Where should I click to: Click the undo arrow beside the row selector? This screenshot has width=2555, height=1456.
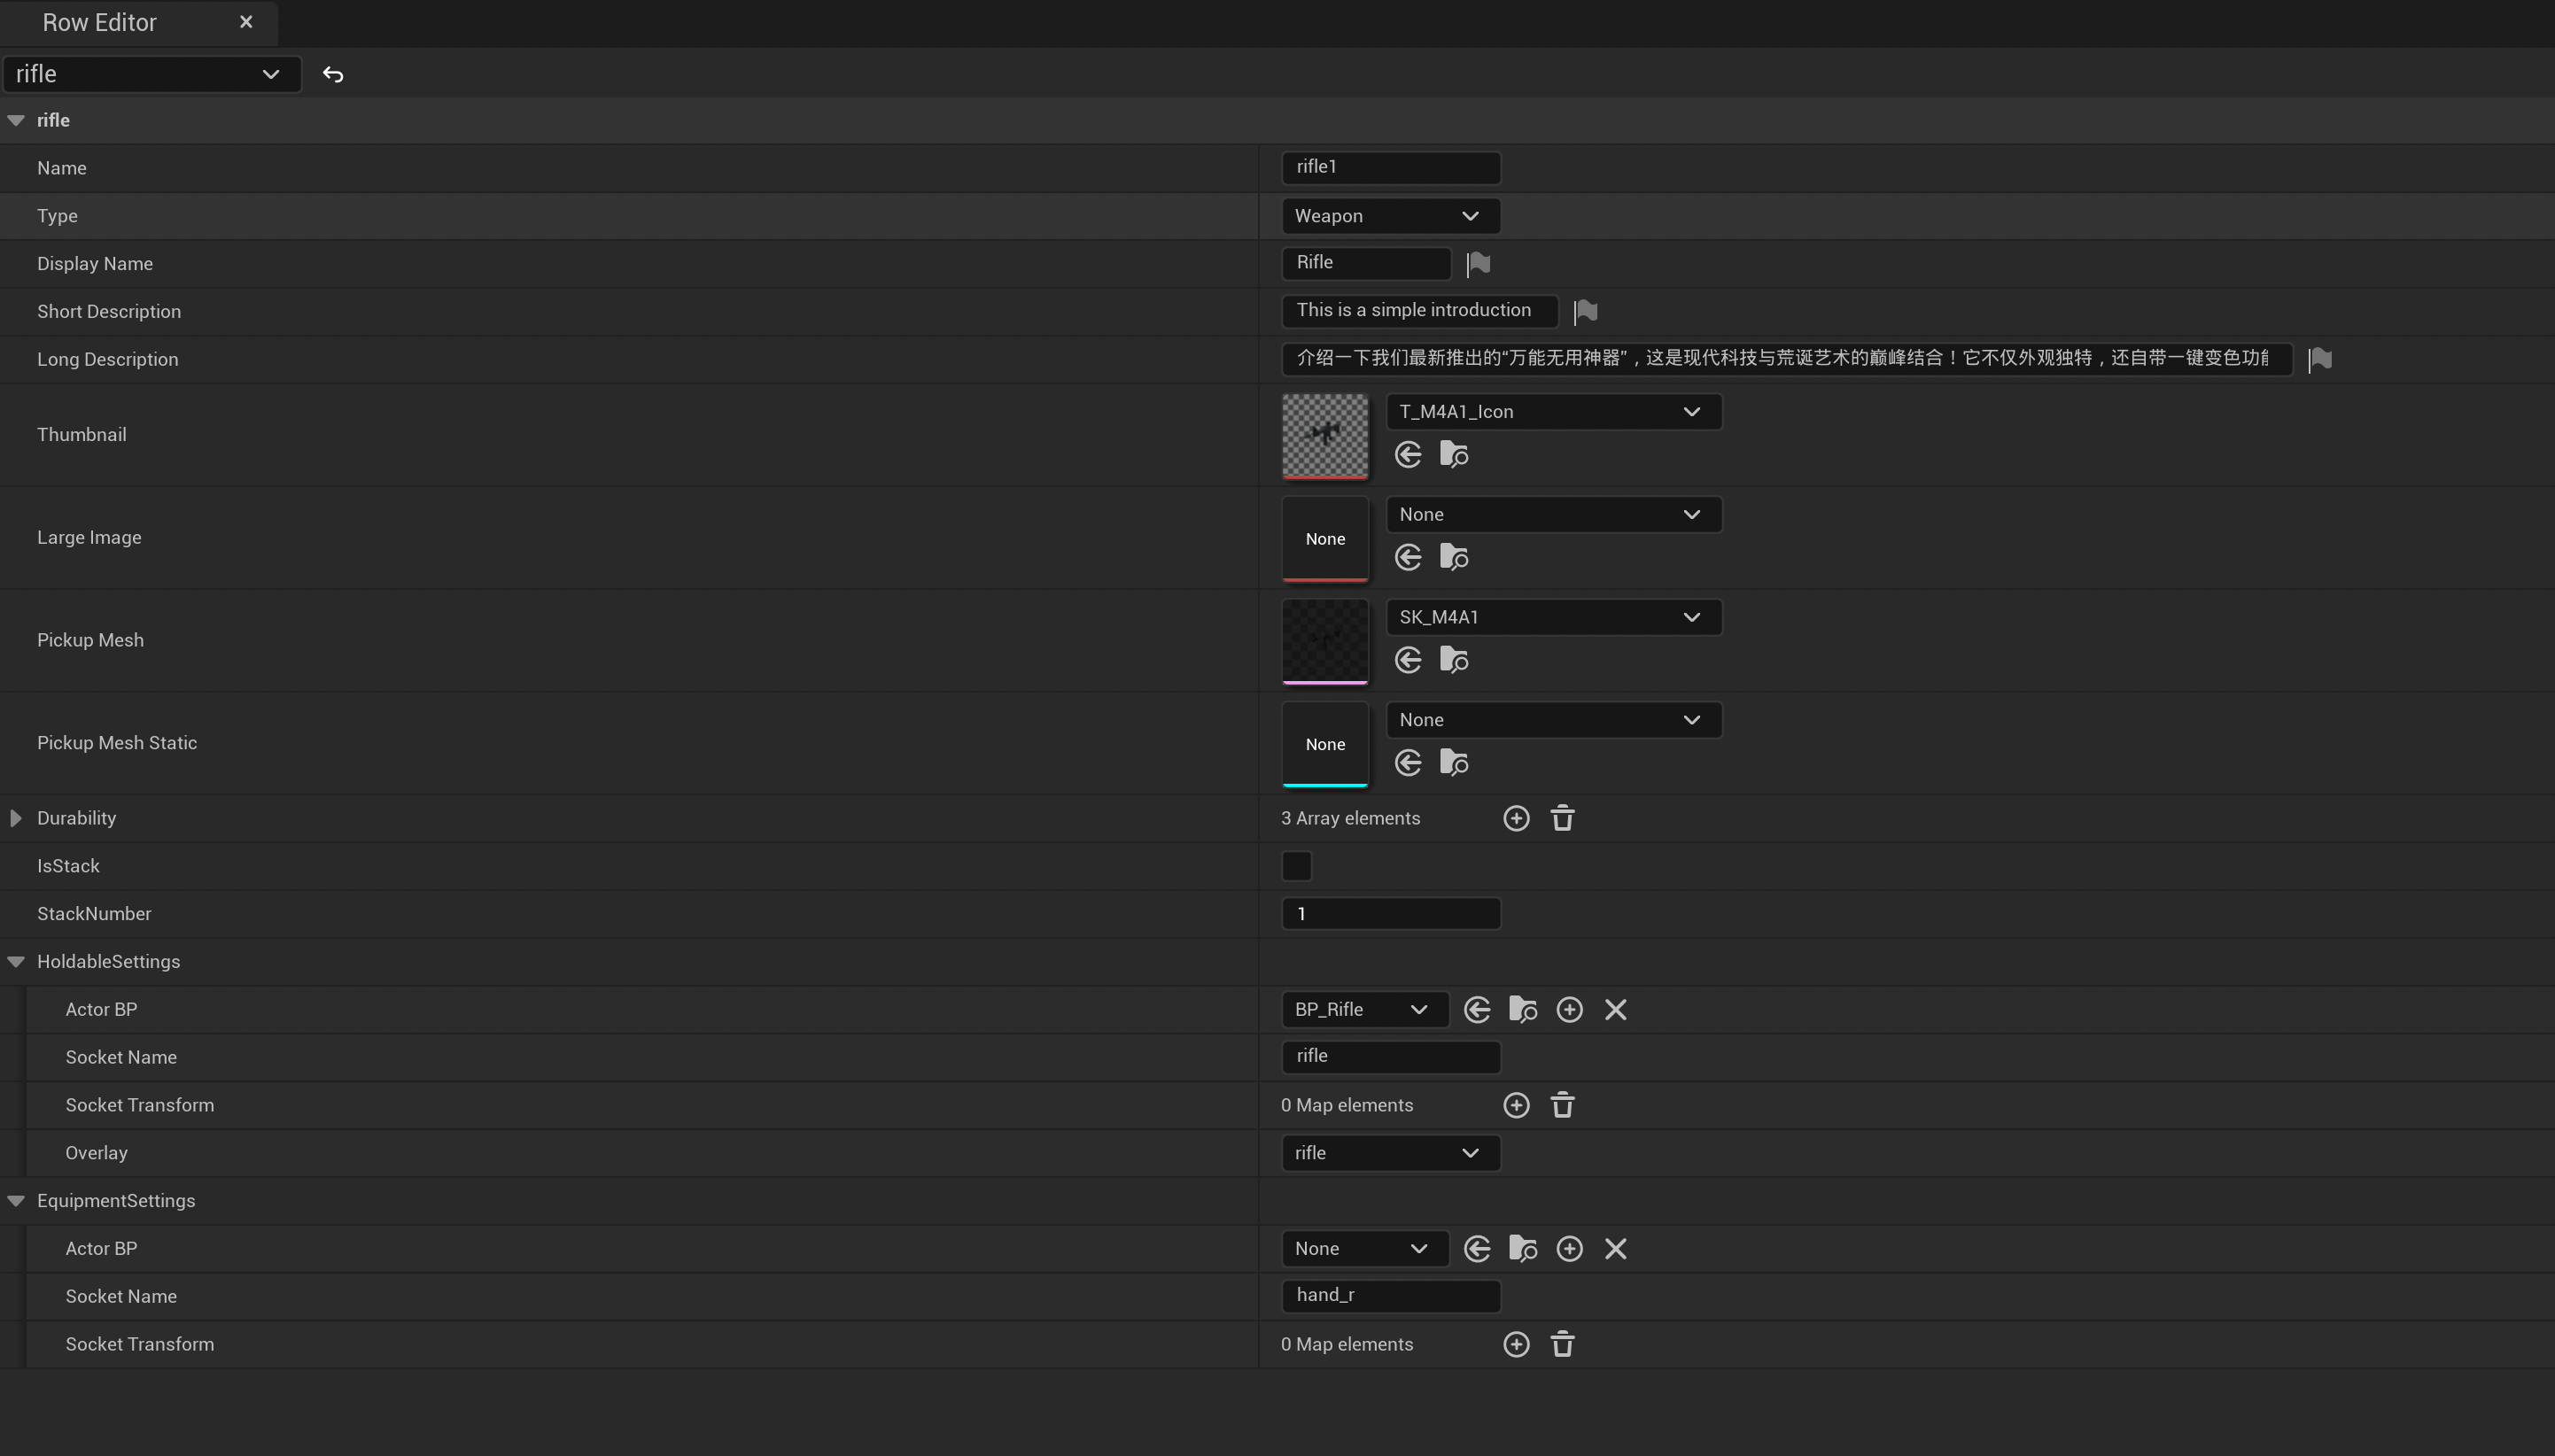click(333, 75)
